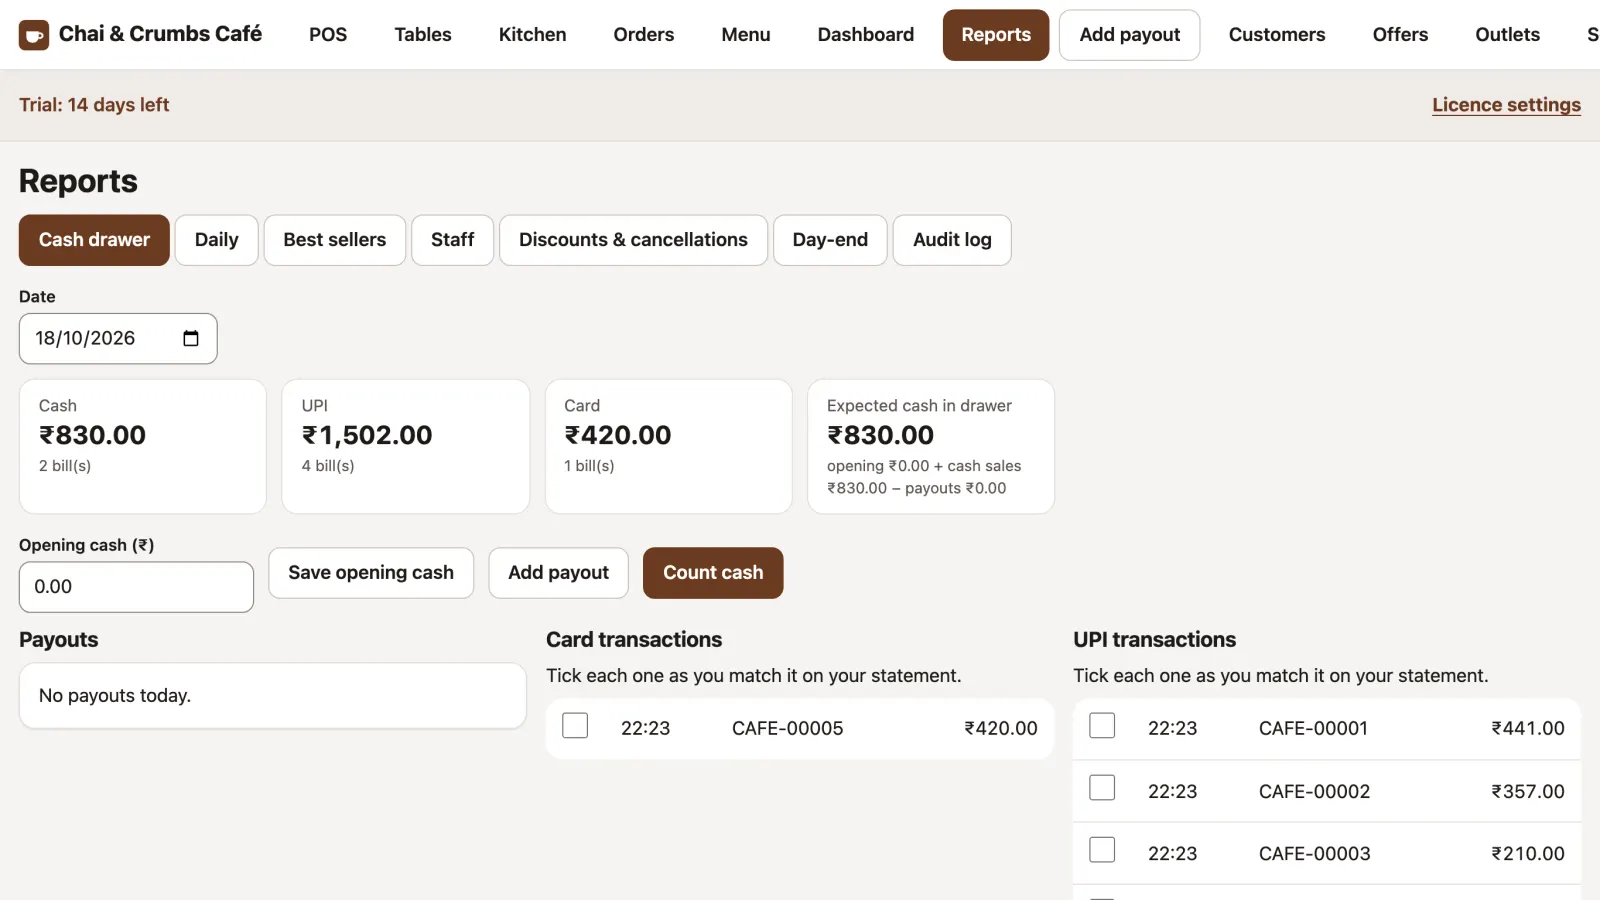Go to the Offers page
The image size is (1600, 900).
[x=1400, y=35]
